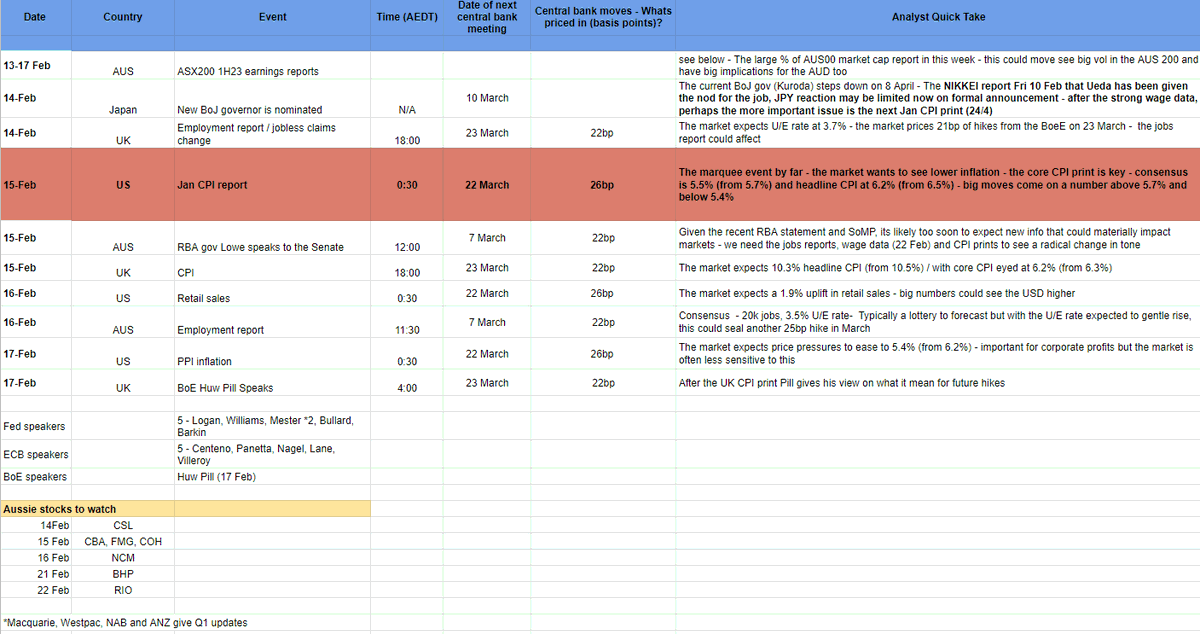Select the marquee event analyst comment
This screenshot has height=634, width=1200.
click(x=937, y=185)
